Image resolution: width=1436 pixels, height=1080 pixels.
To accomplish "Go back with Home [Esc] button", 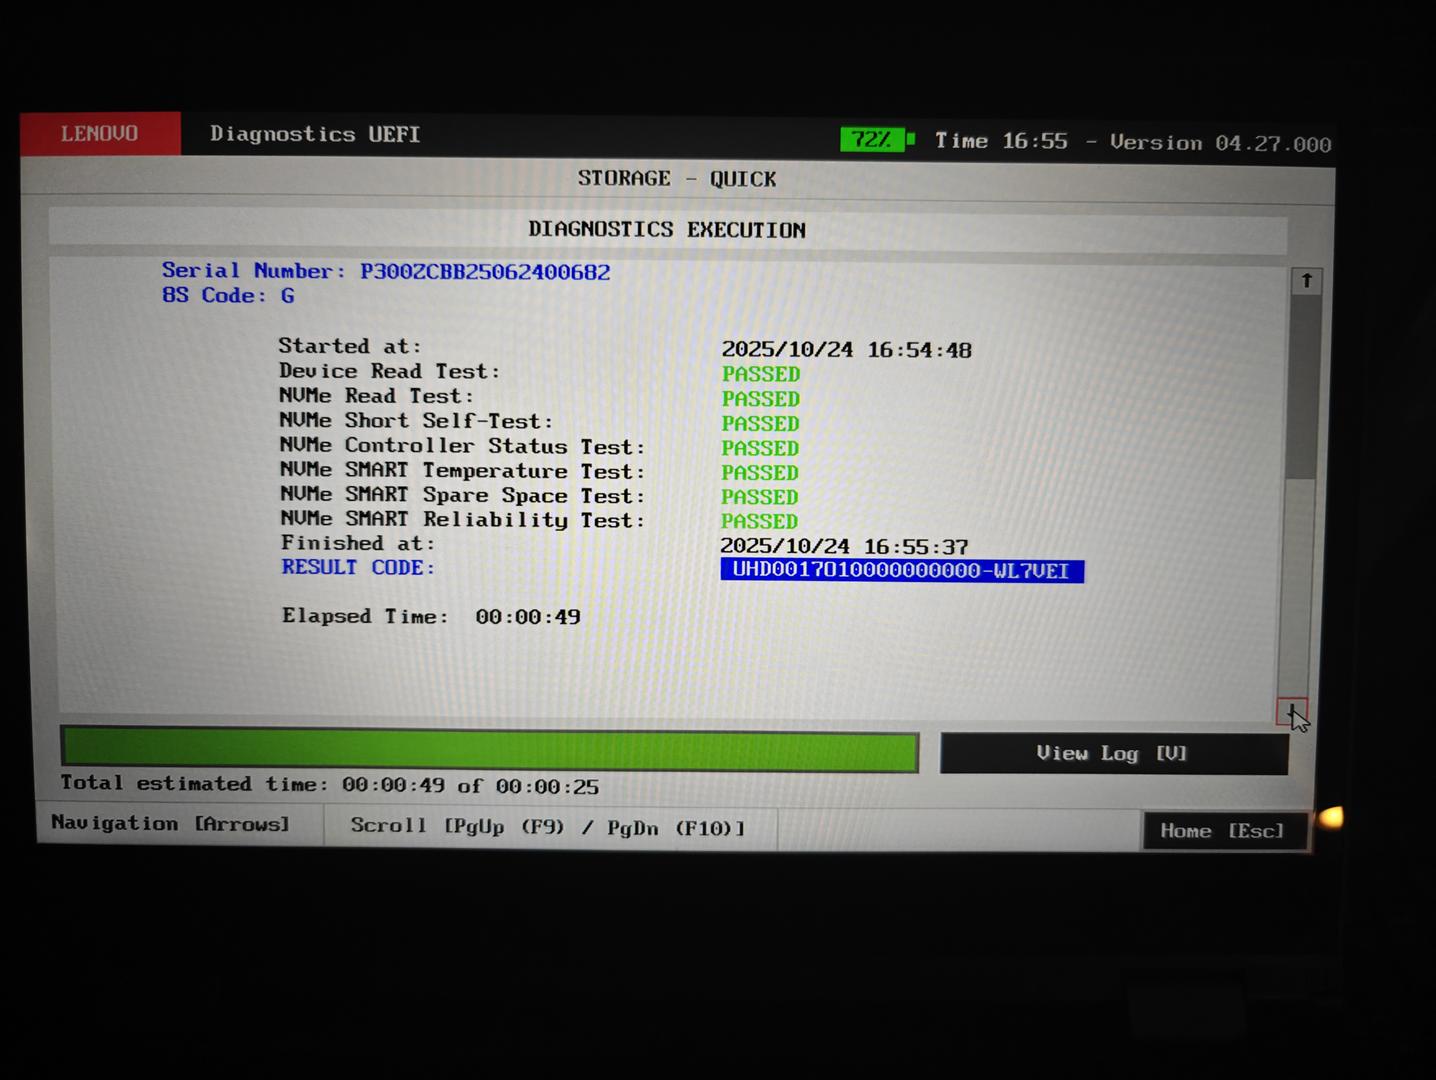I will coord(1223,831).
